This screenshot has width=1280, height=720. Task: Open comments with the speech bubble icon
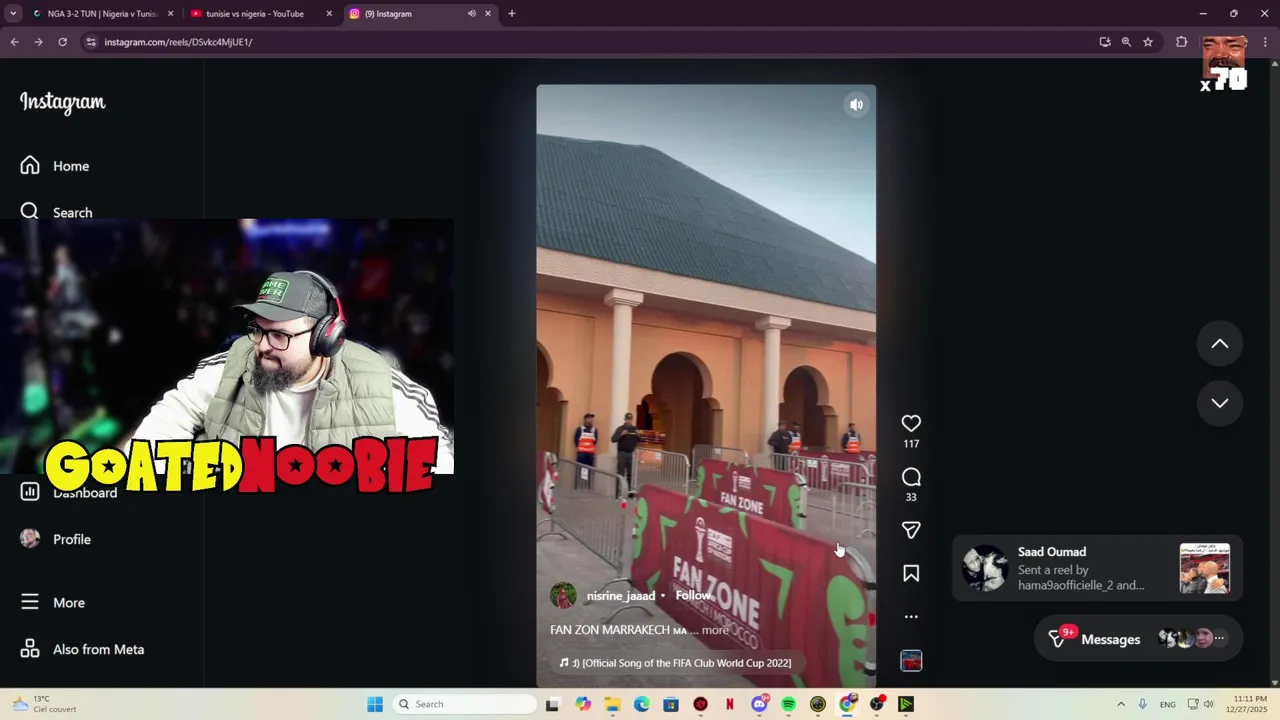click(911, 477)
